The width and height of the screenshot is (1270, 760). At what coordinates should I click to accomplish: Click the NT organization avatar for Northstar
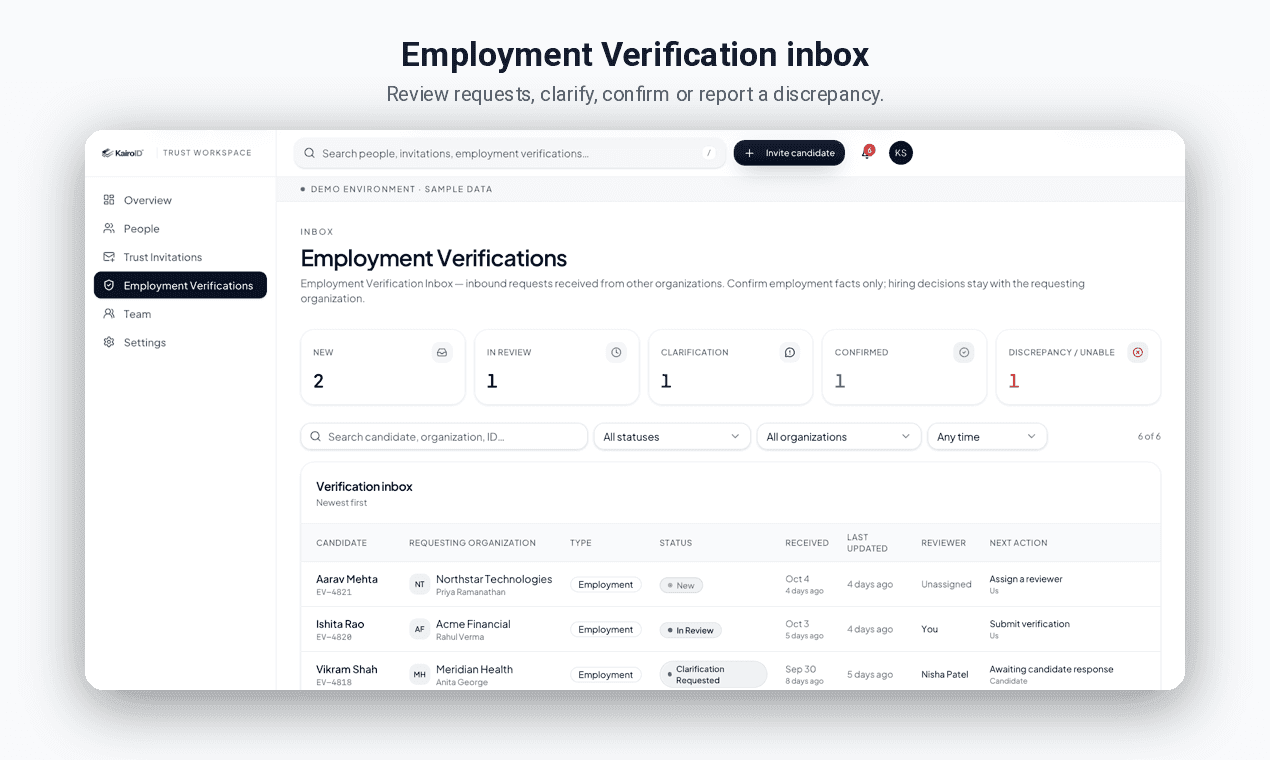point(420,585)
